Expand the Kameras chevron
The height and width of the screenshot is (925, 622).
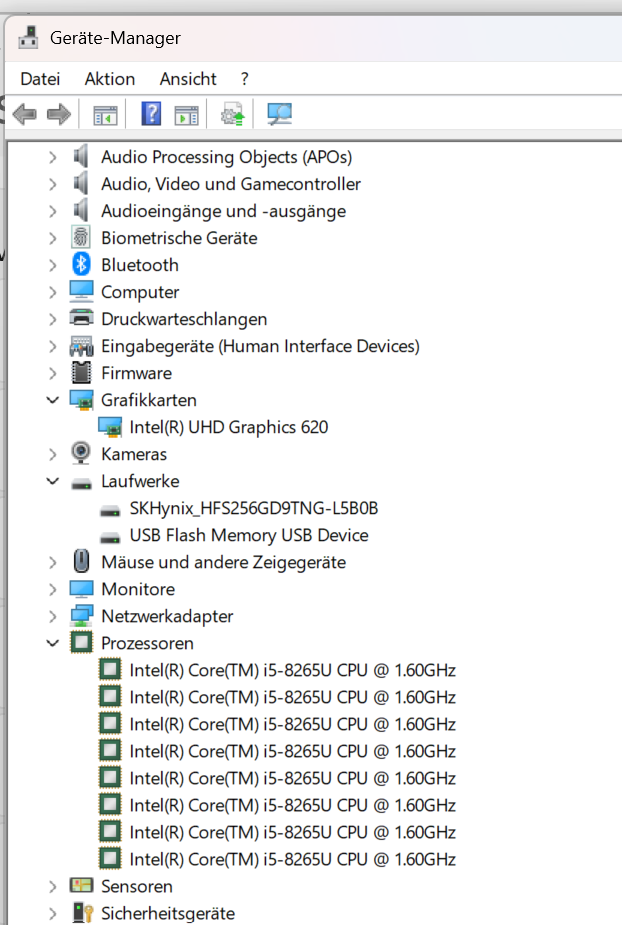53,454
